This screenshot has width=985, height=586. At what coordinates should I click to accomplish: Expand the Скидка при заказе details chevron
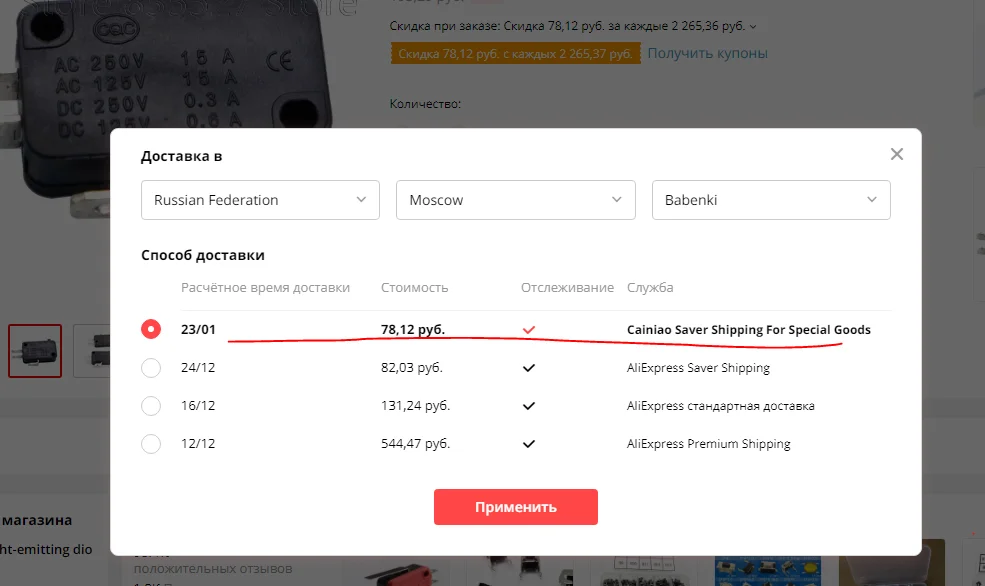[753, 27]
